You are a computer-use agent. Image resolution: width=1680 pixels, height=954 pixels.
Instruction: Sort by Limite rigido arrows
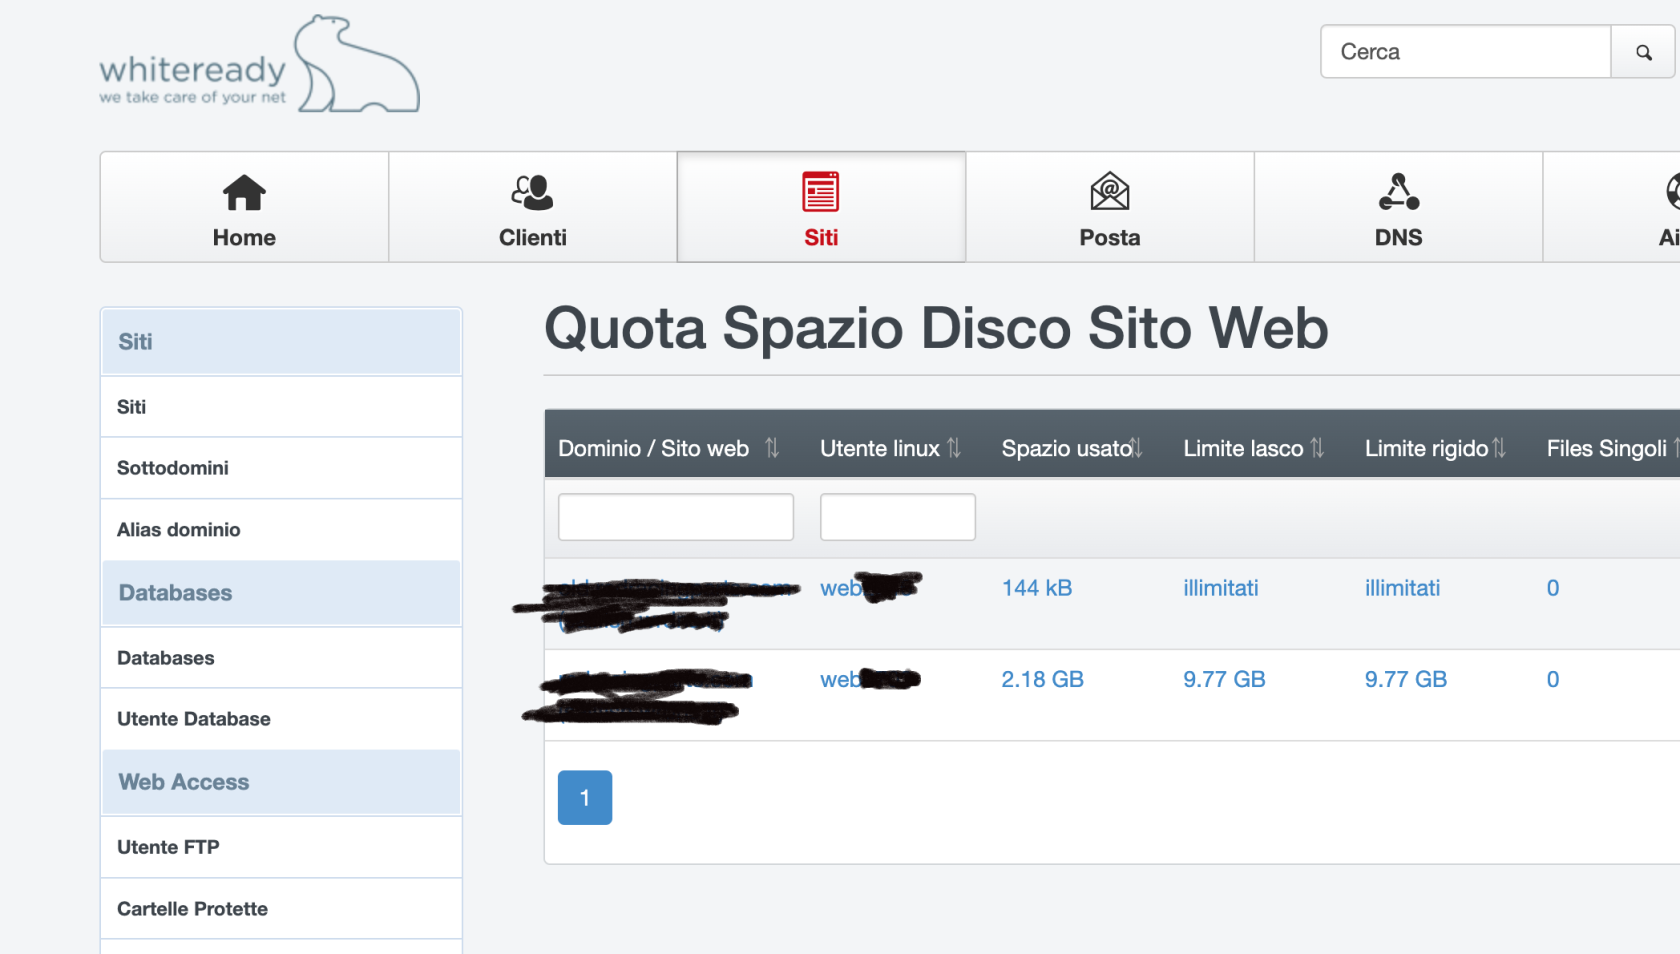(x=1499, y=448)
